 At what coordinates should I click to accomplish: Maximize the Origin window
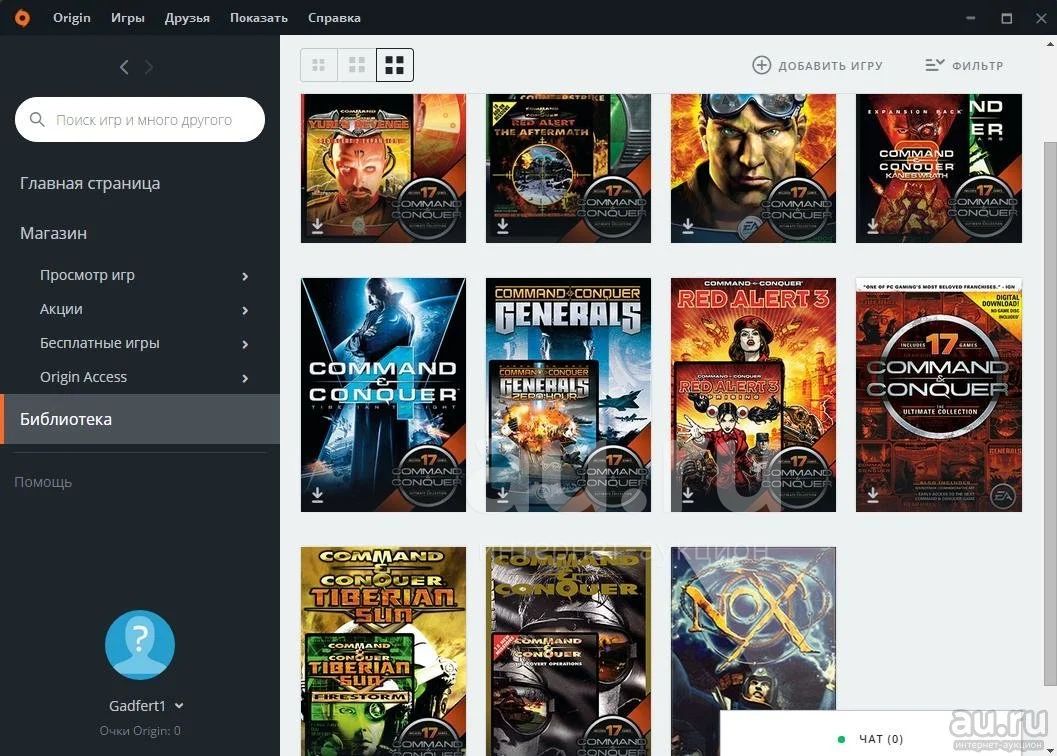pyautogui.click(x=1006, y=18)
